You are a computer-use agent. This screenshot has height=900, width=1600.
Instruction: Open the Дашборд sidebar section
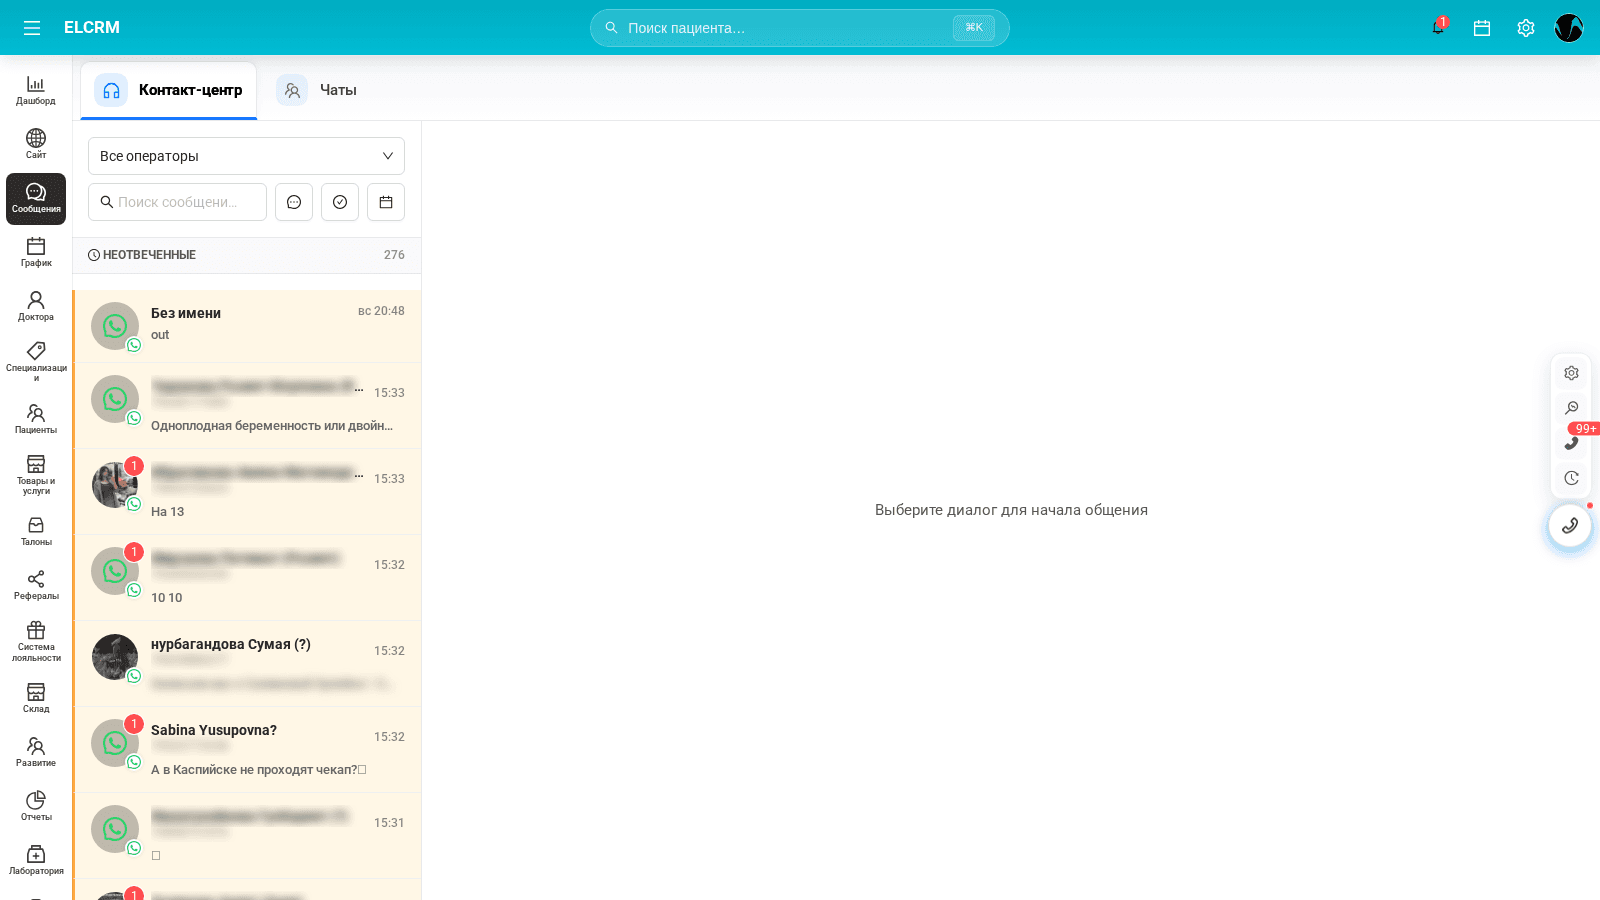[x=36, y=90]
